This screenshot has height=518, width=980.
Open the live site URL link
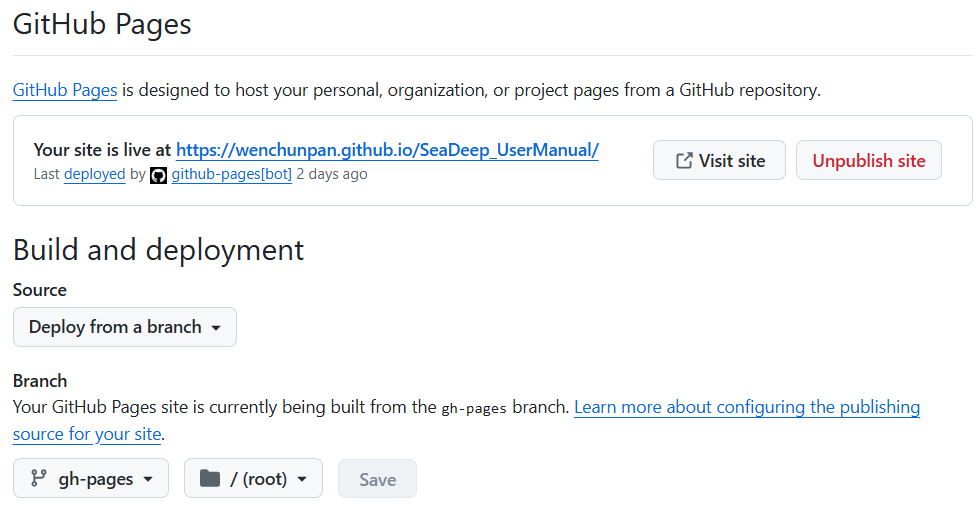click(387, 150)
